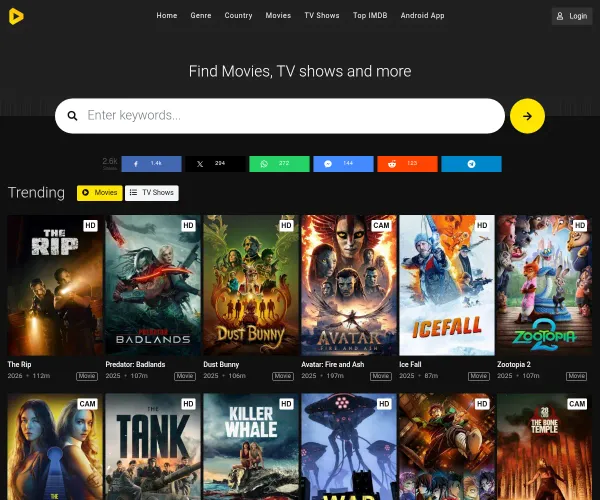Open the two women keyhole poster
The image size is (600, 500).
click(55, 446)
